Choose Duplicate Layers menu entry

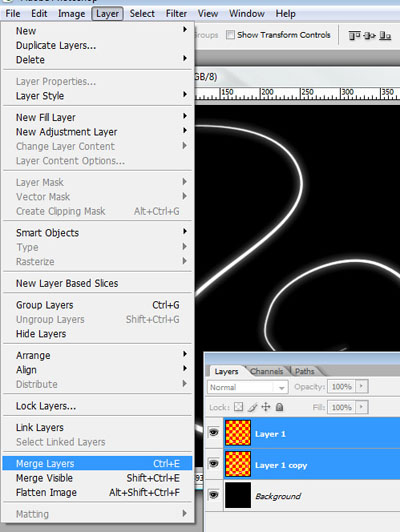97,45
